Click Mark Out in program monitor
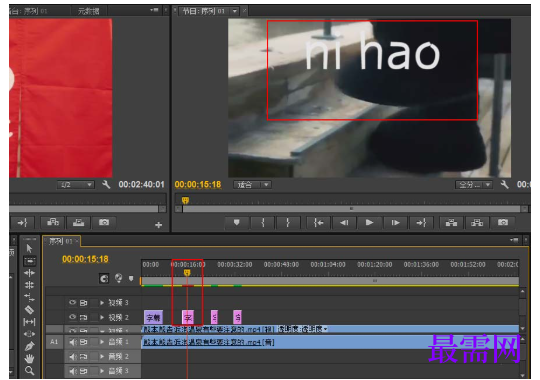Image resolution: width=540 pixels, height=380 pixels. (288, 223)
